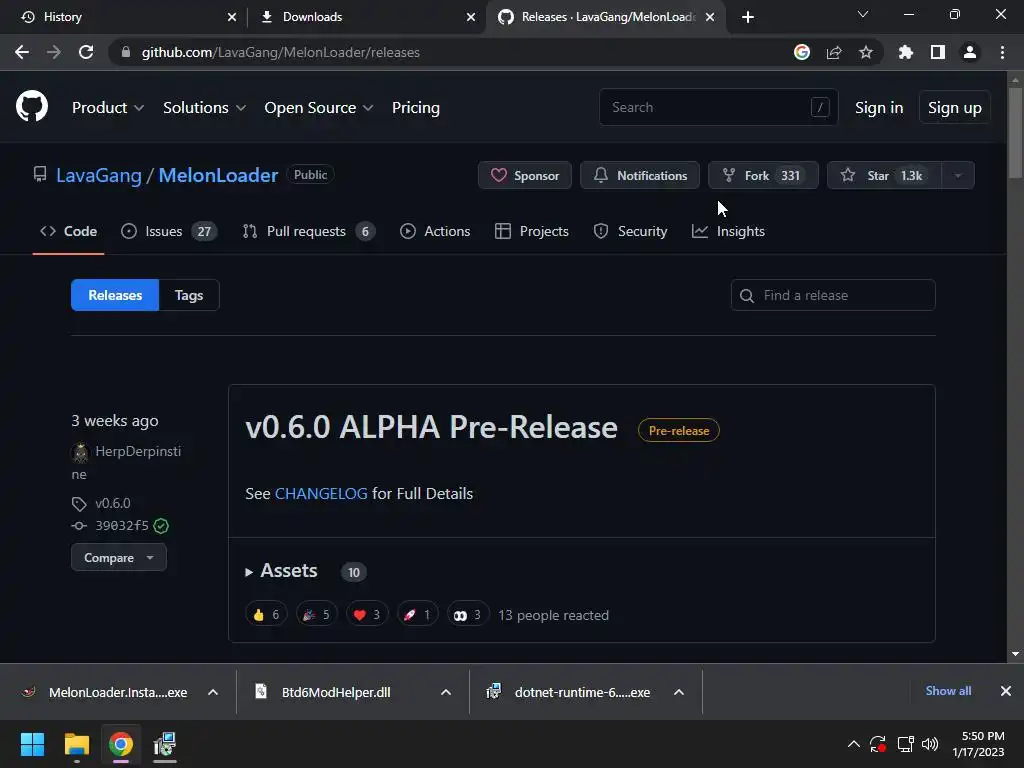Share this page using the share icon

(834, 52)
